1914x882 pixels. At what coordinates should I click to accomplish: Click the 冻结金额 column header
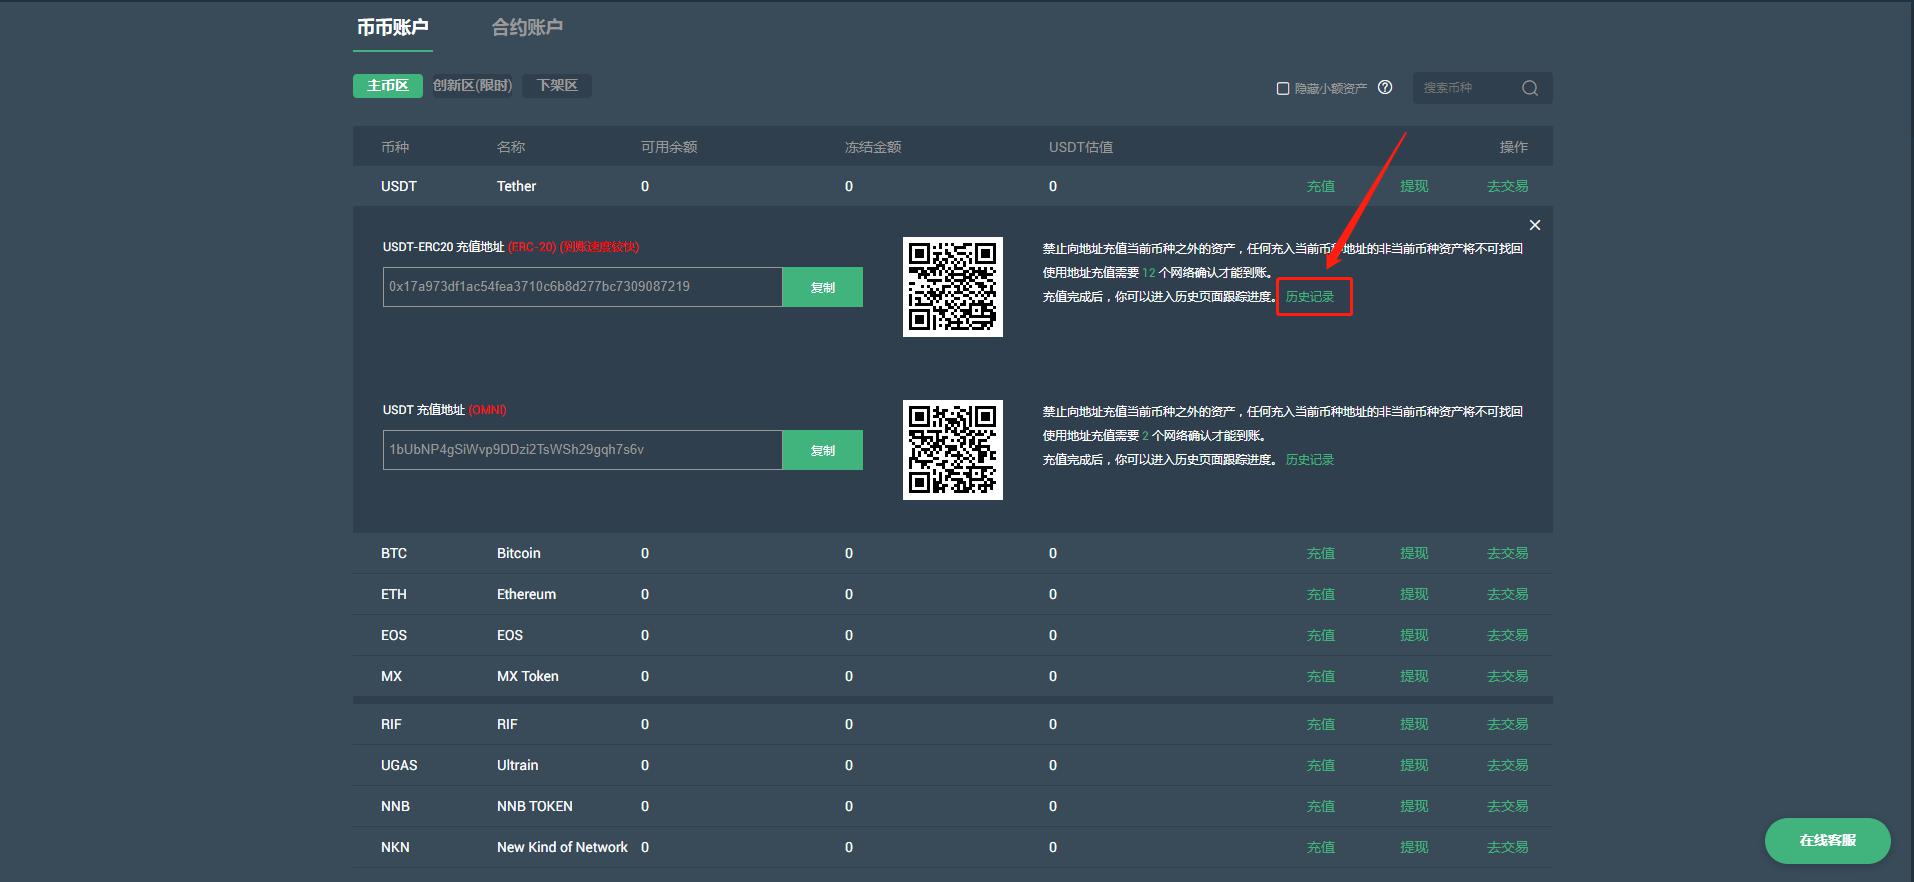pyautogui.click(x=873, y=147)
